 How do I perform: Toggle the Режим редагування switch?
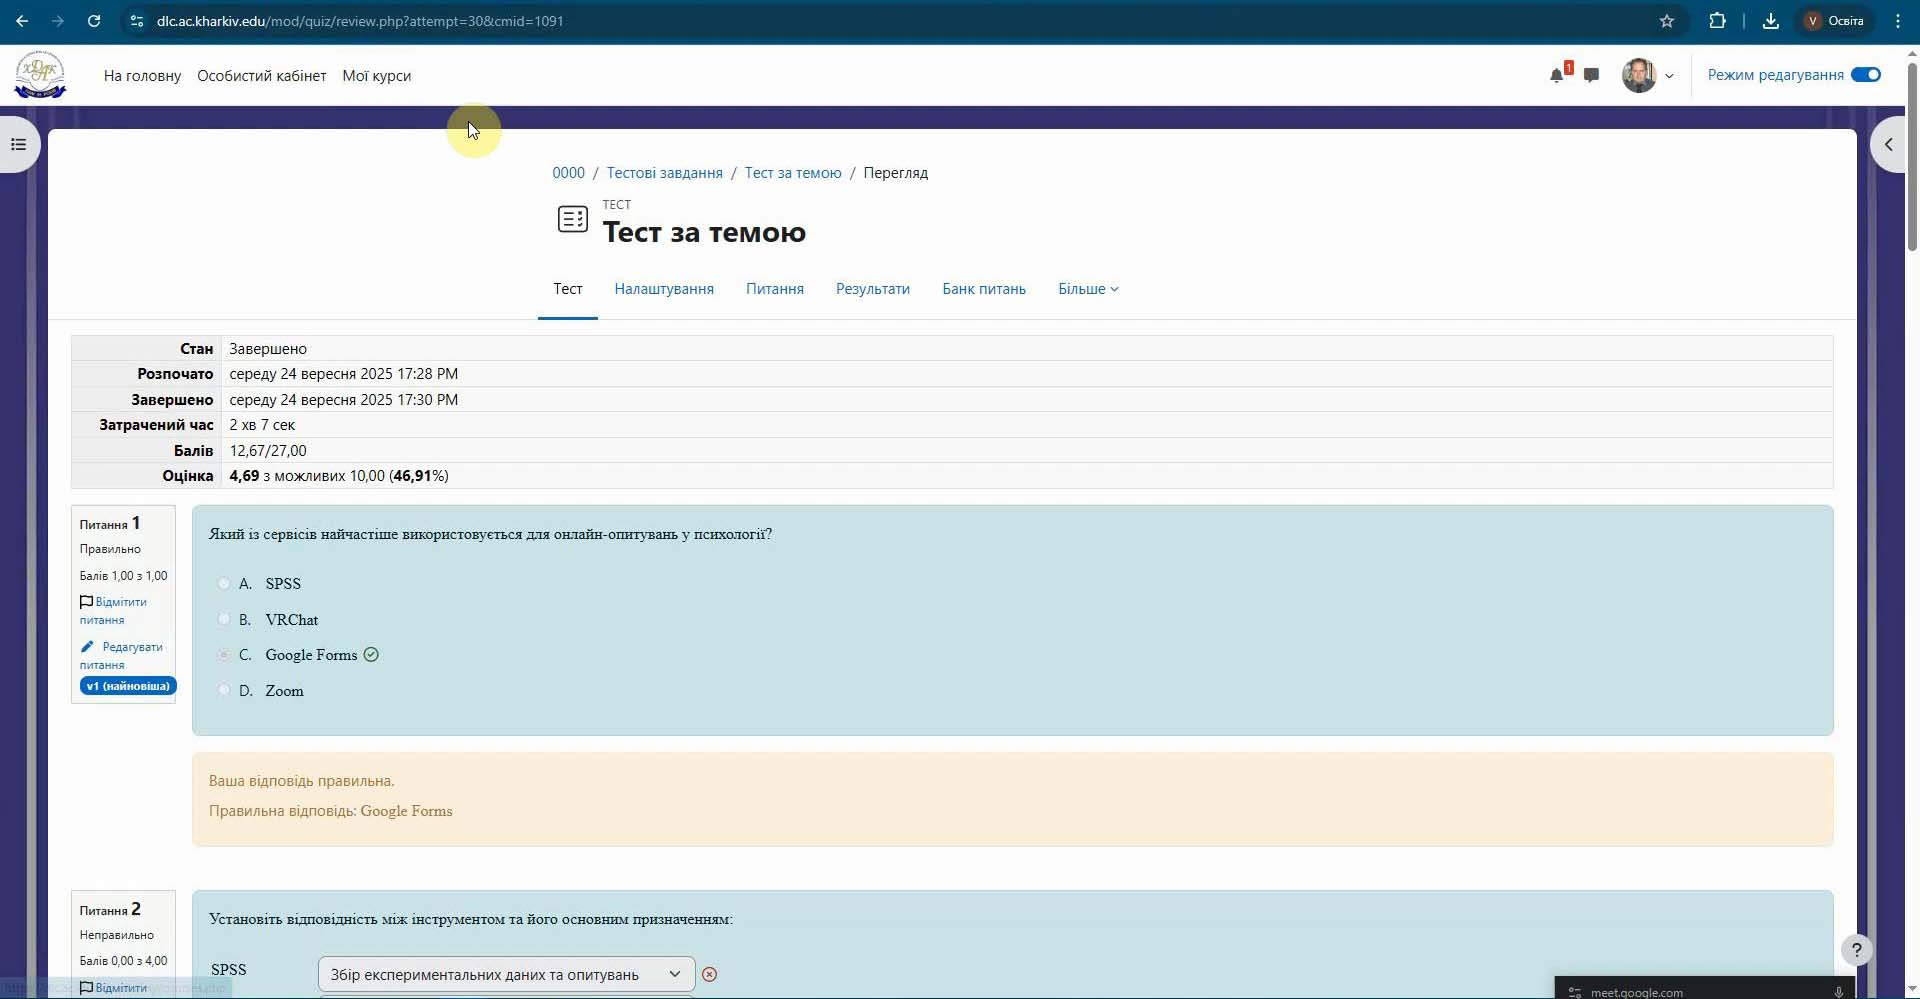1865,75
